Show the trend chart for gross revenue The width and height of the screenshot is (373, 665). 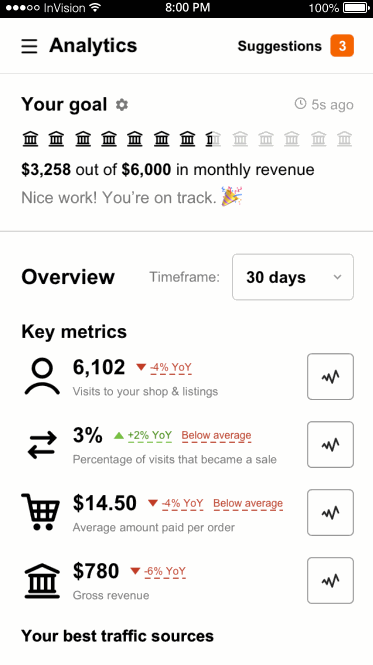coord(330,580)
